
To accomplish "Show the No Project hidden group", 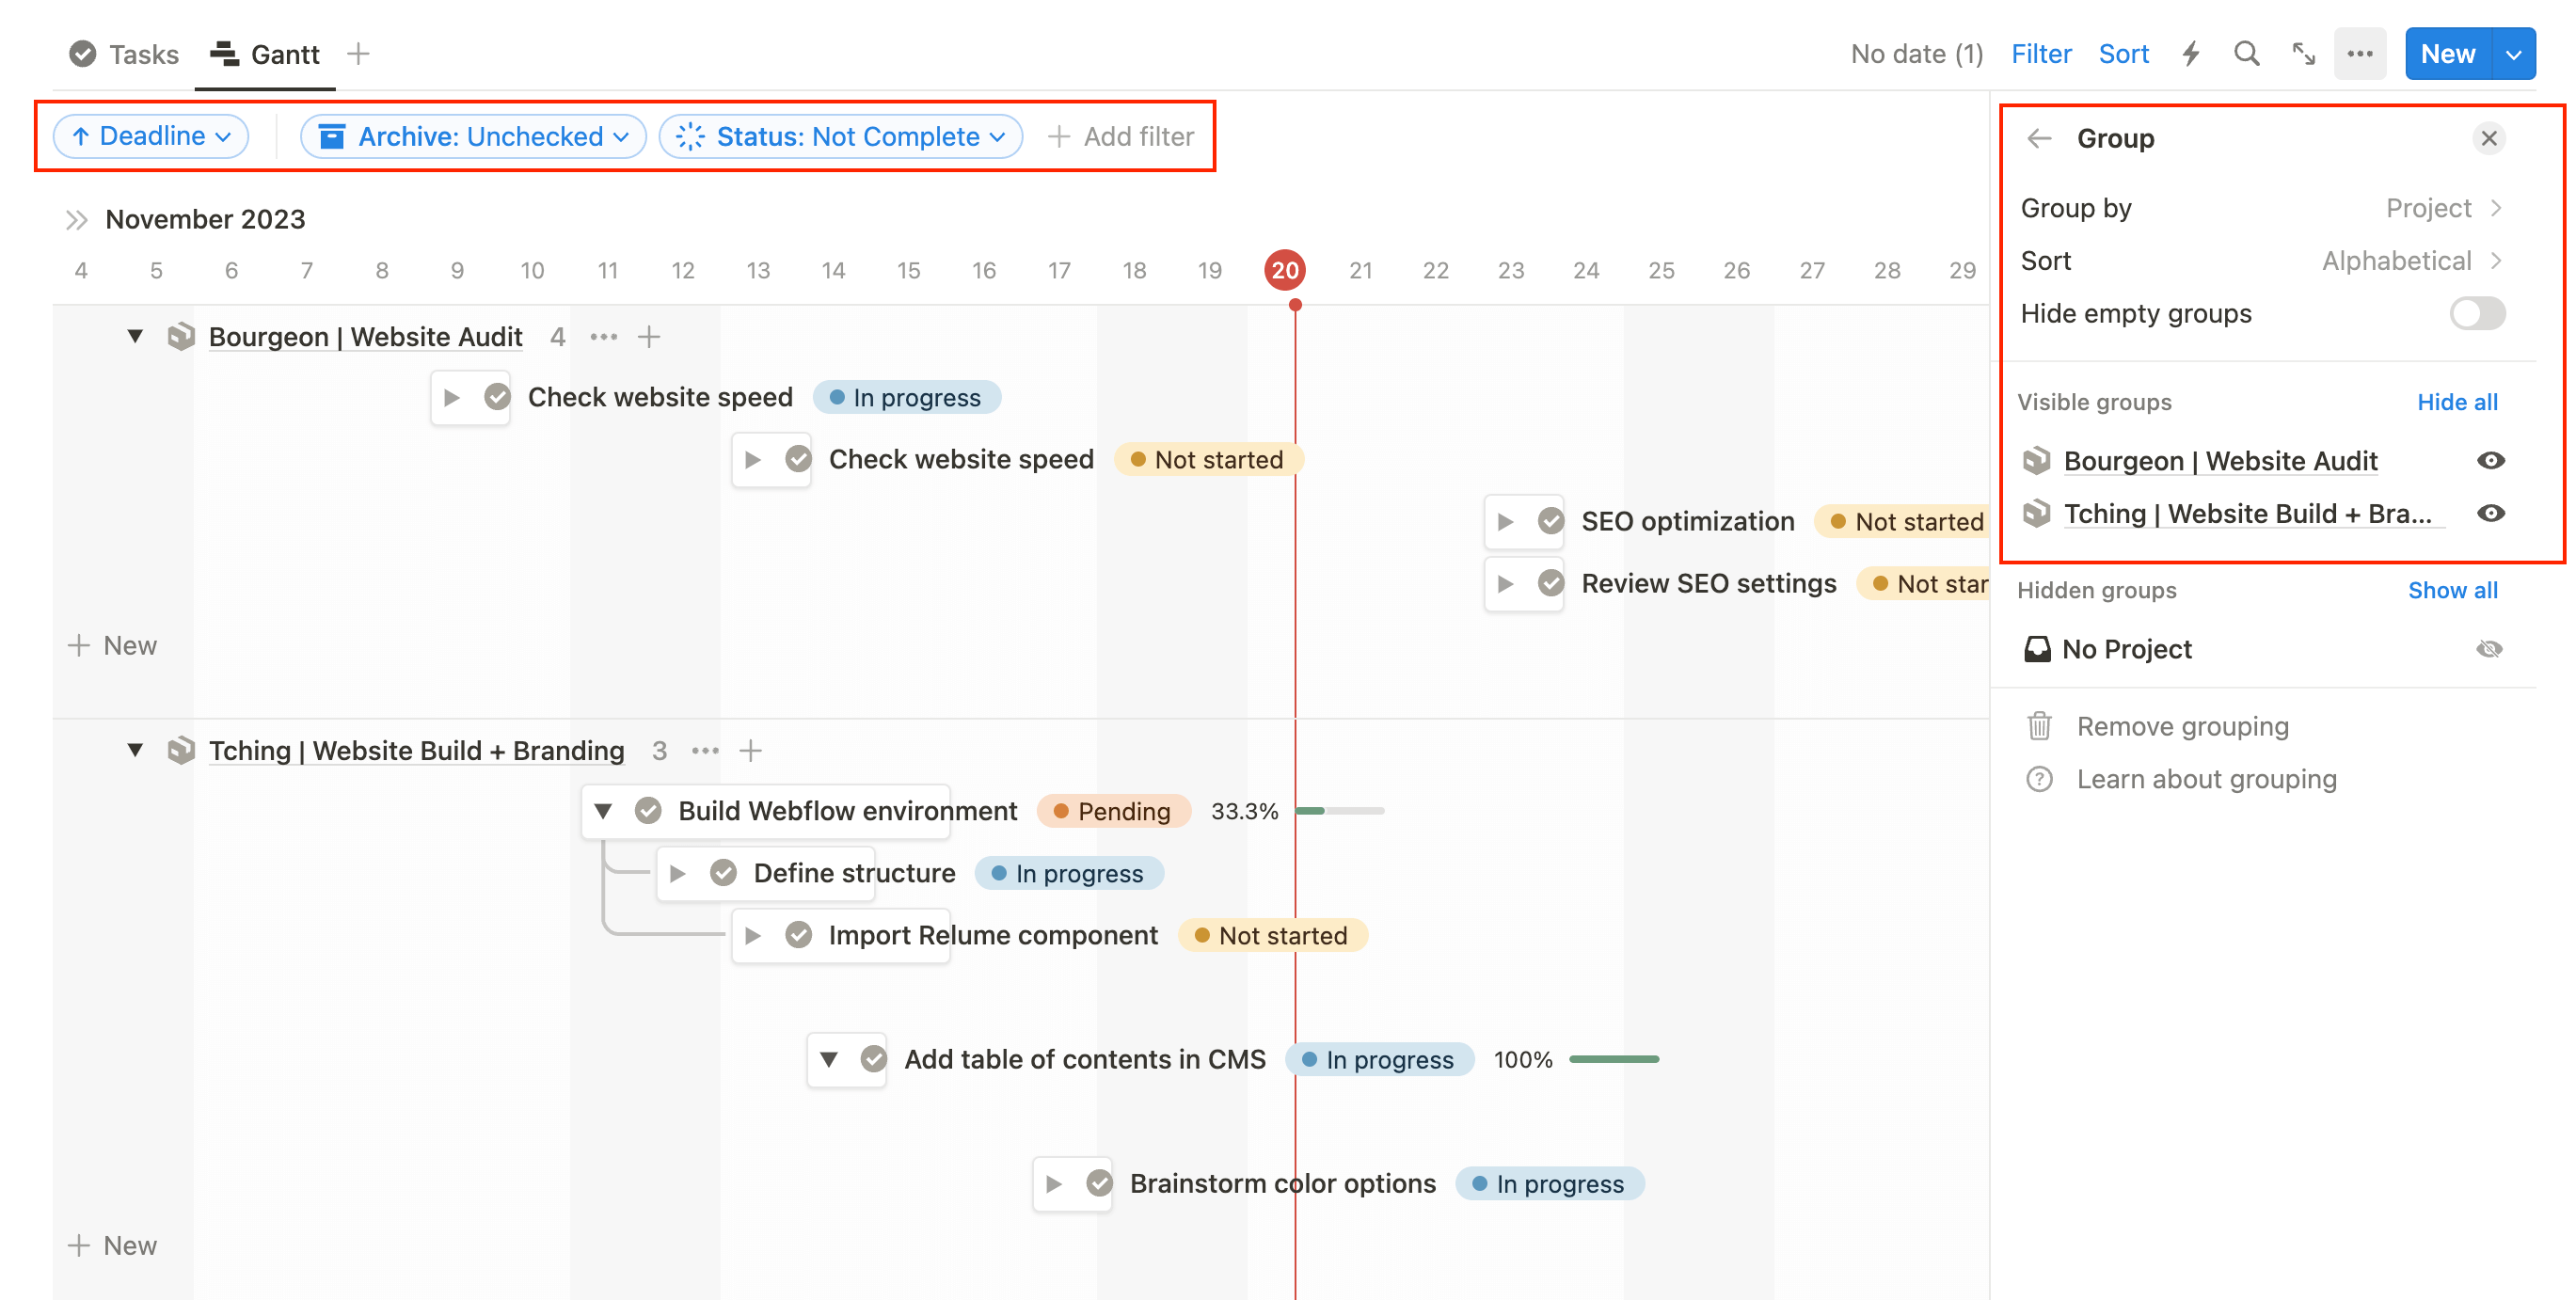I will [x=2490, y=650].
